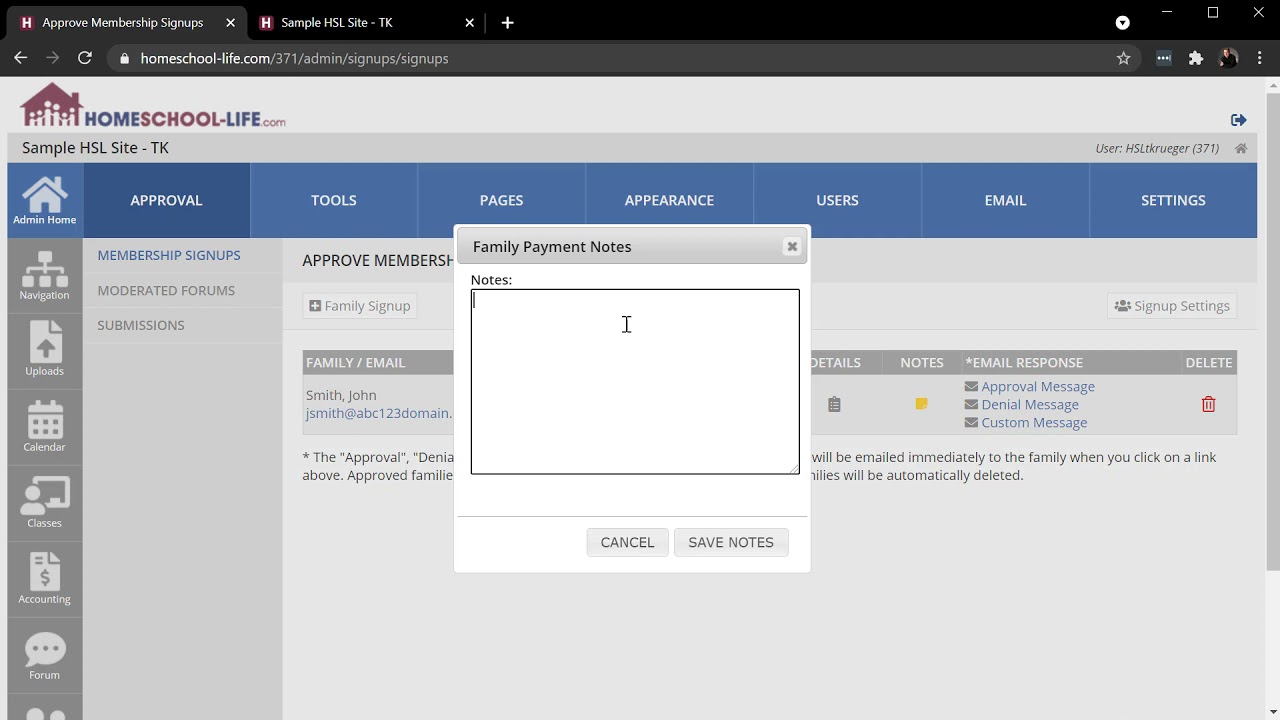1280x720 pixels.
Task: Click the home icon beside user name
Action: (x=1240, y=148)
